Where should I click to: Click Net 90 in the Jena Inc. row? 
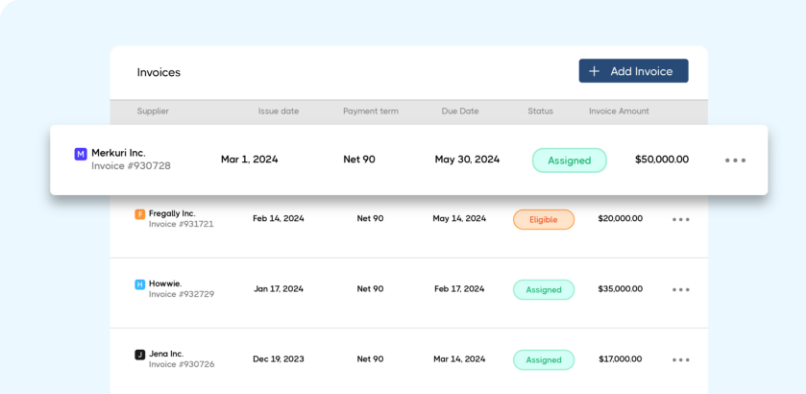[x=370, y=359]
